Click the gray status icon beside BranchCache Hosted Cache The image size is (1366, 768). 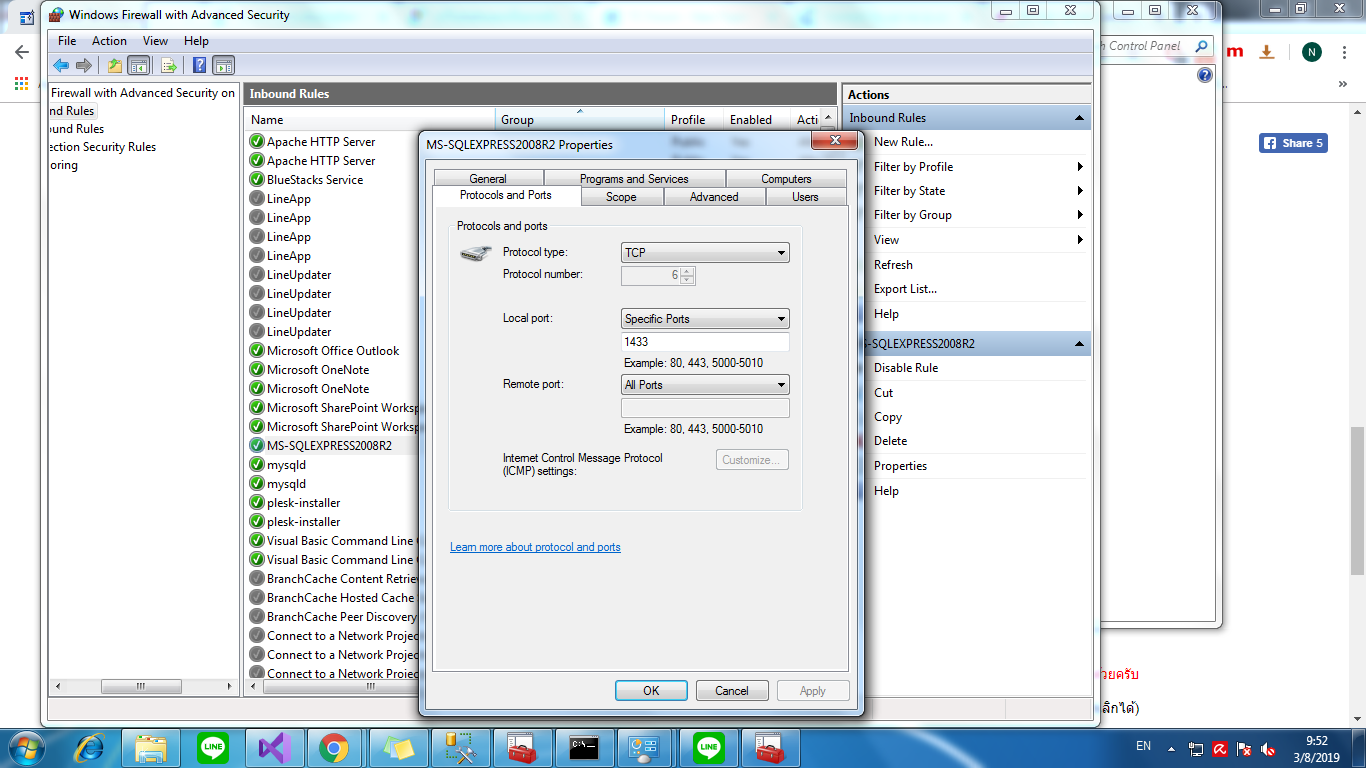257,598
